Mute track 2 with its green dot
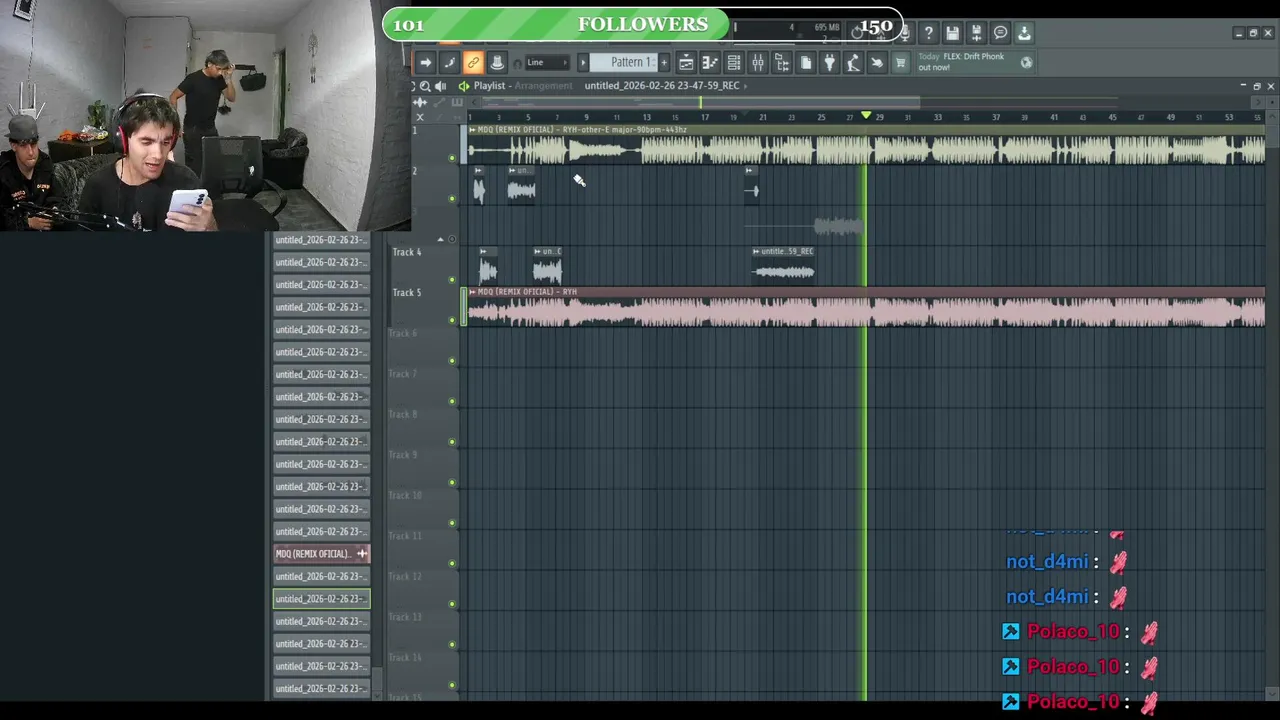The image size is (1280, 720). [x=452, y=198]
